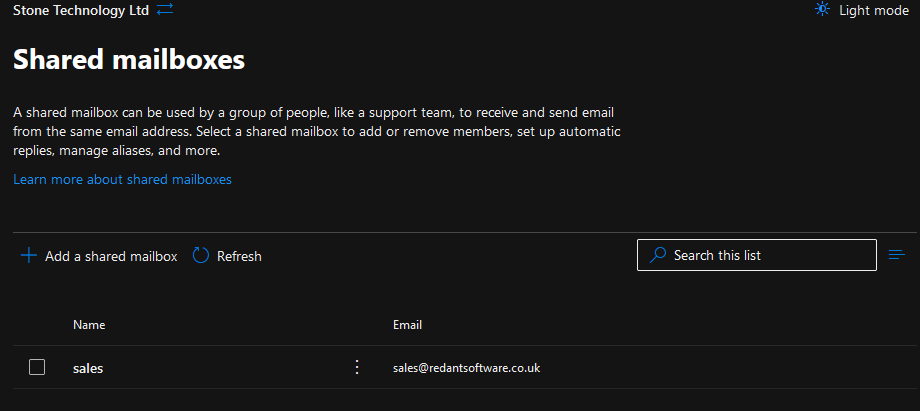920x411 pixels.
Task: Click the switch organization arrows icon
Action: click(165, 9)
